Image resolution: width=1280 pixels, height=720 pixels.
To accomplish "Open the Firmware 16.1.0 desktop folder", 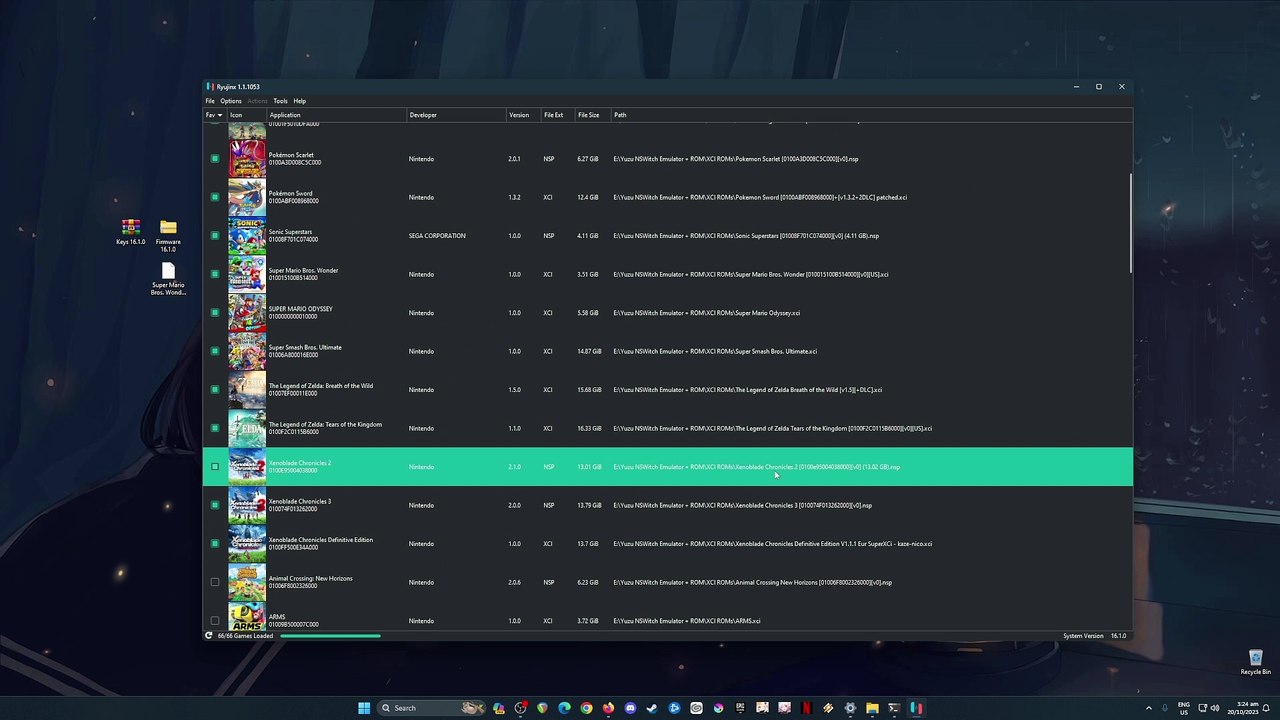I will (x=168, y=236).
